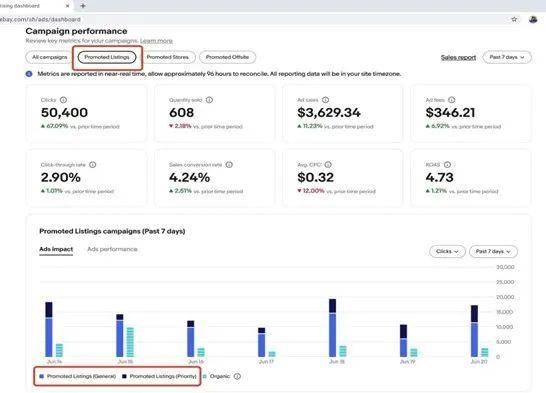Image resolution: width=546 pixels, height=393 pixels.
Task: Show the ROAS info tooltip
Action: (447, 165)
